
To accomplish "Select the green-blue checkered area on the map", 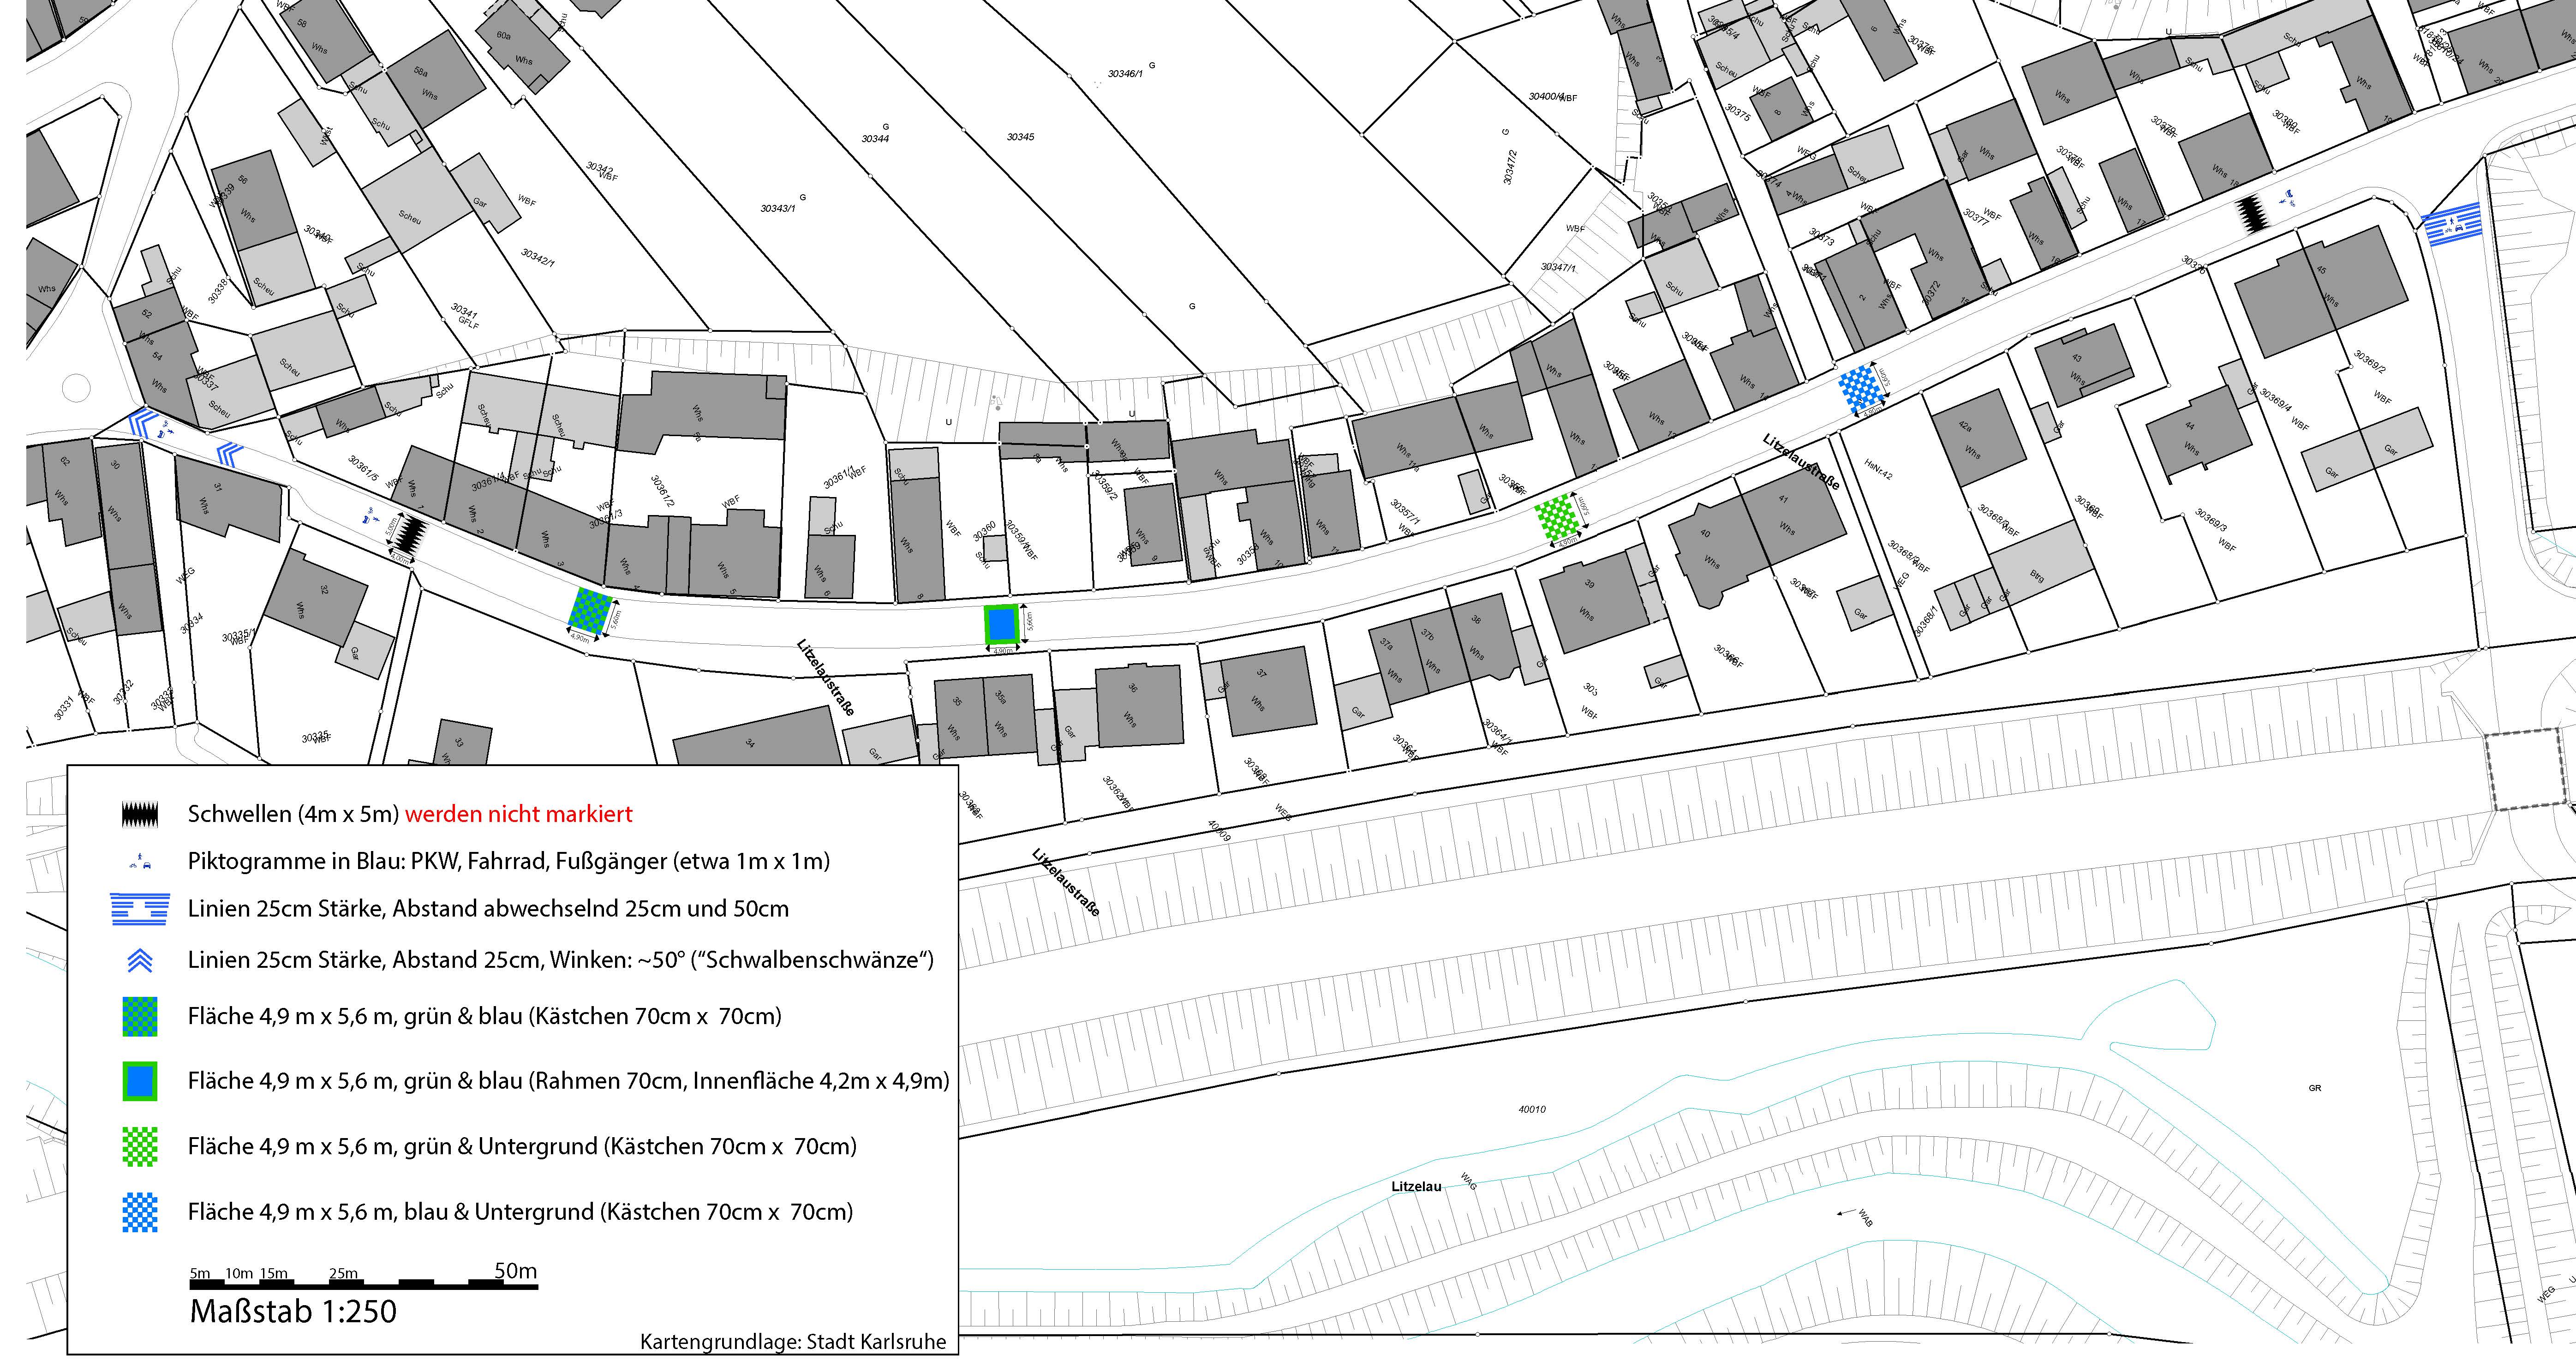I will pyautogui.click(x=590, y=610).
